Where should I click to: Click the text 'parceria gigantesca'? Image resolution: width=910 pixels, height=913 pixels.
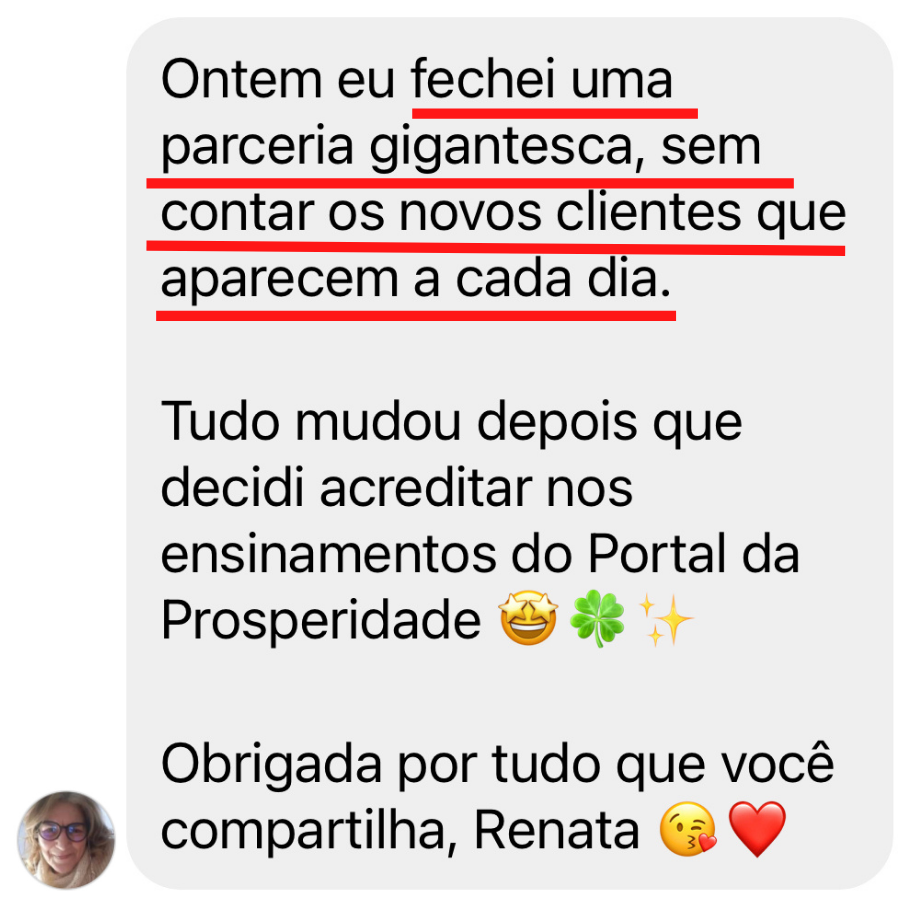point(397,148)
